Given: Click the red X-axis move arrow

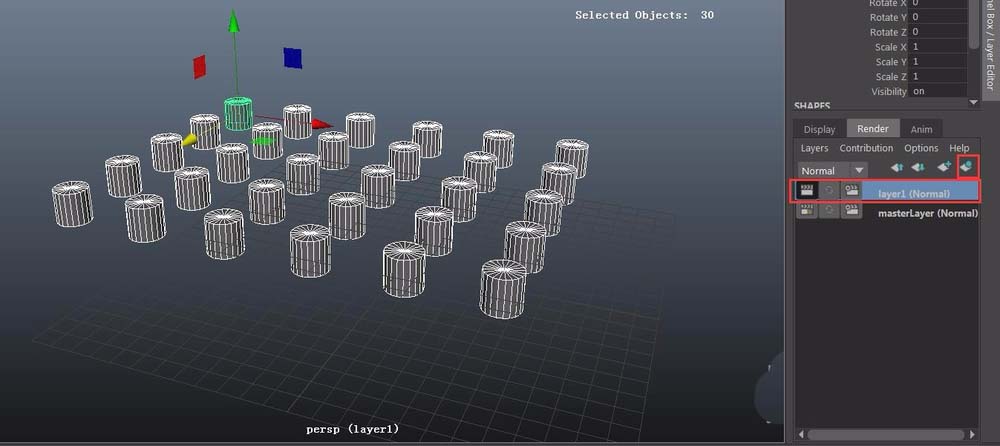Looking at the screenshot, I should tap(322, 124).
